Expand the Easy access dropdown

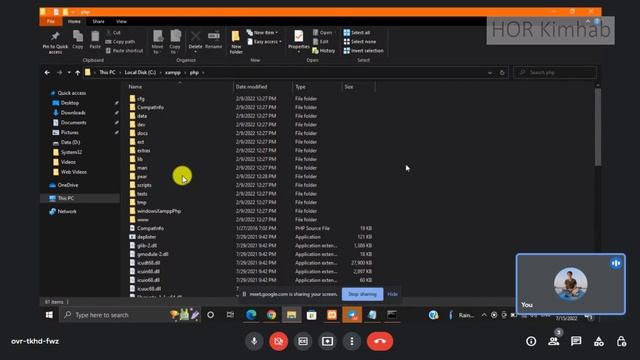pos(264,42)
